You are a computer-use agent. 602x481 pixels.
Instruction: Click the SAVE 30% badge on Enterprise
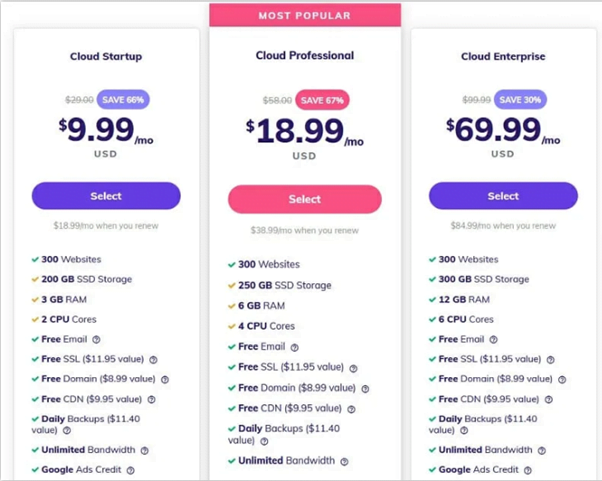(x=520, y=100)
